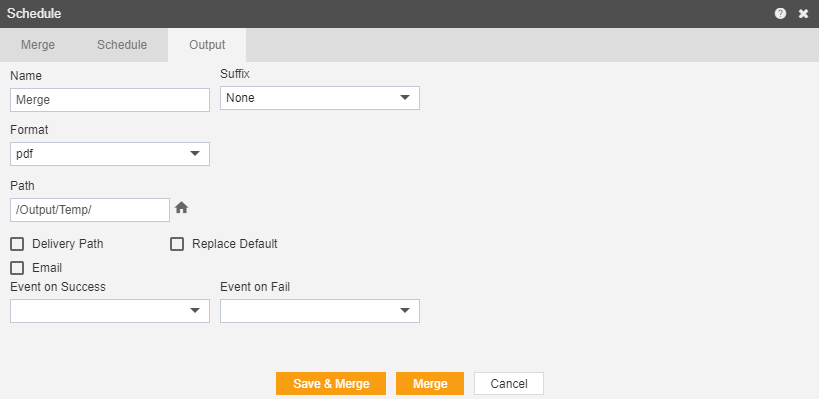Cancel the schedule dialog
The height and width of the screenshot is (399, 819).
pos(509,383)
